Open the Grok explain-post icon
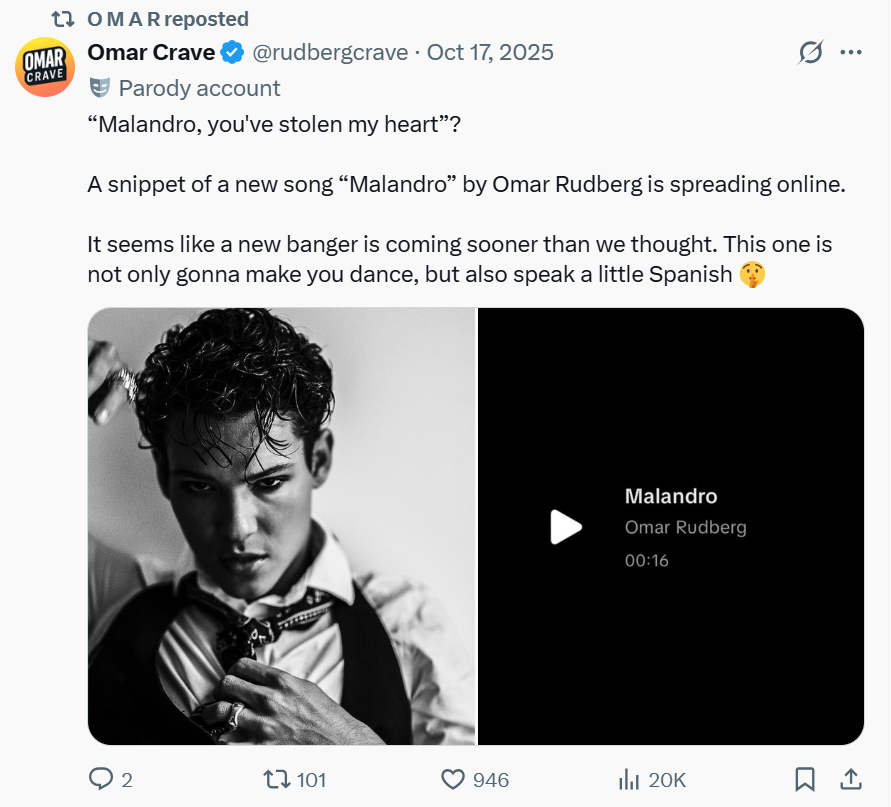 (x=811, y=53)
